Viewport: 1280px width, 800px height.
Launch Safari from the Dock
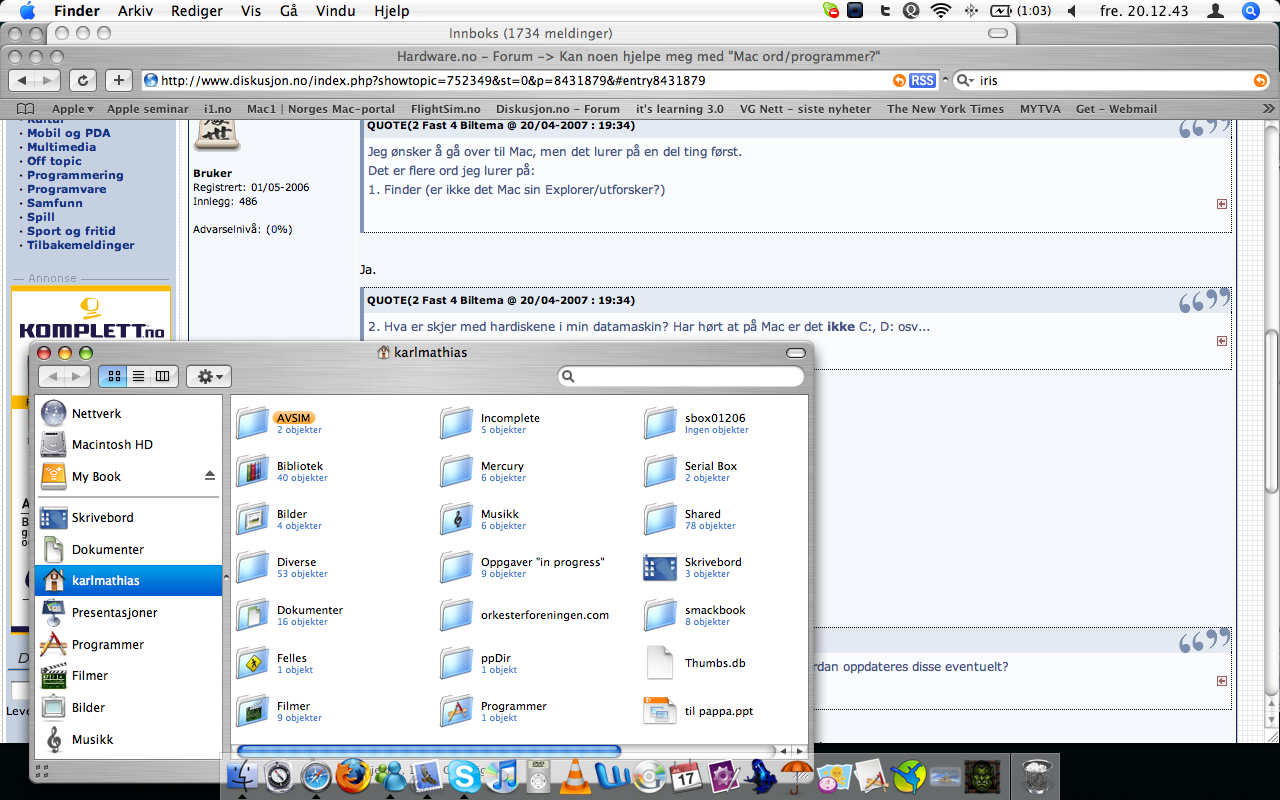tap(316, 775)
